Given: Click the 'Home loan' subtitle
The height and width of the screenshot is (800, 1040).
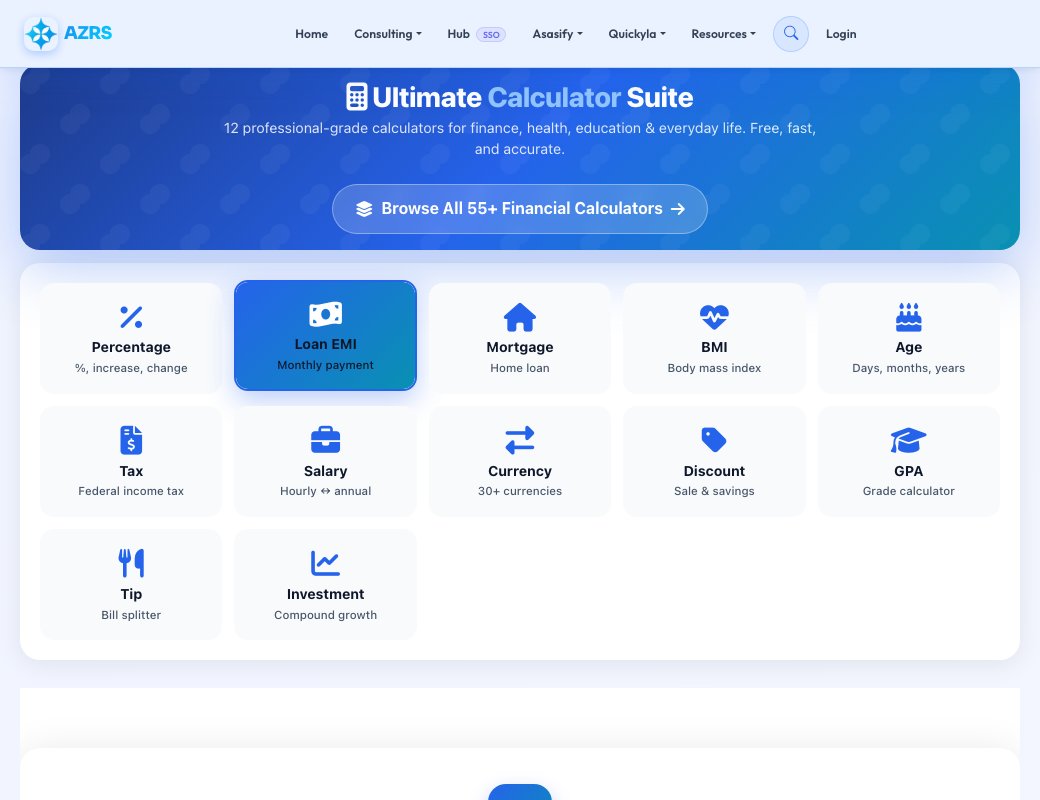Looking at the screenshot, I should 520,368.
